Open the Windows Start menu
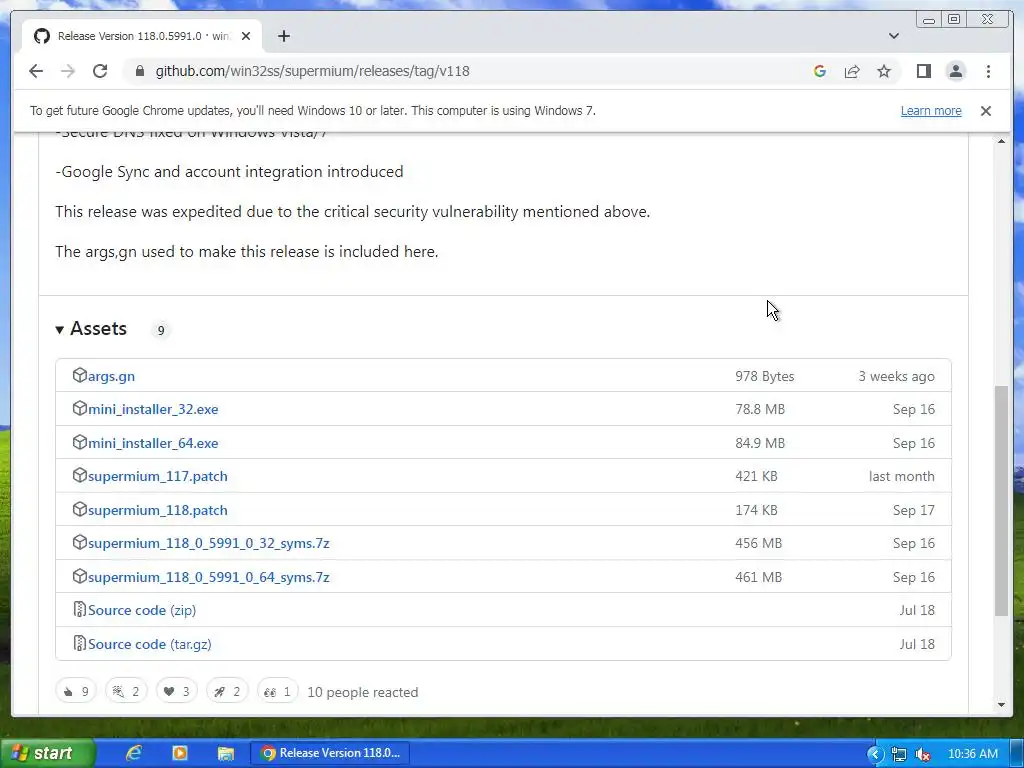 click(x=46, y=753)
